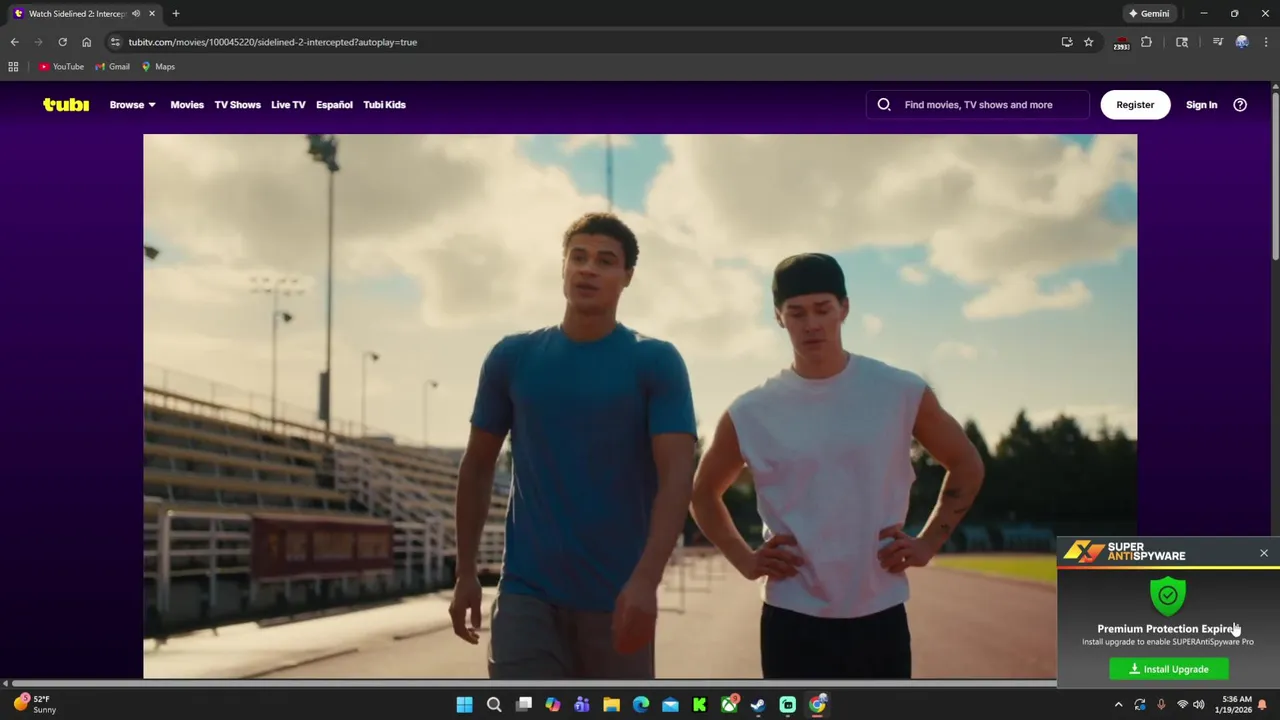The image size is (1280, 720).
Task: Open the red extension with counter badge
Action: coord(1121,43)
